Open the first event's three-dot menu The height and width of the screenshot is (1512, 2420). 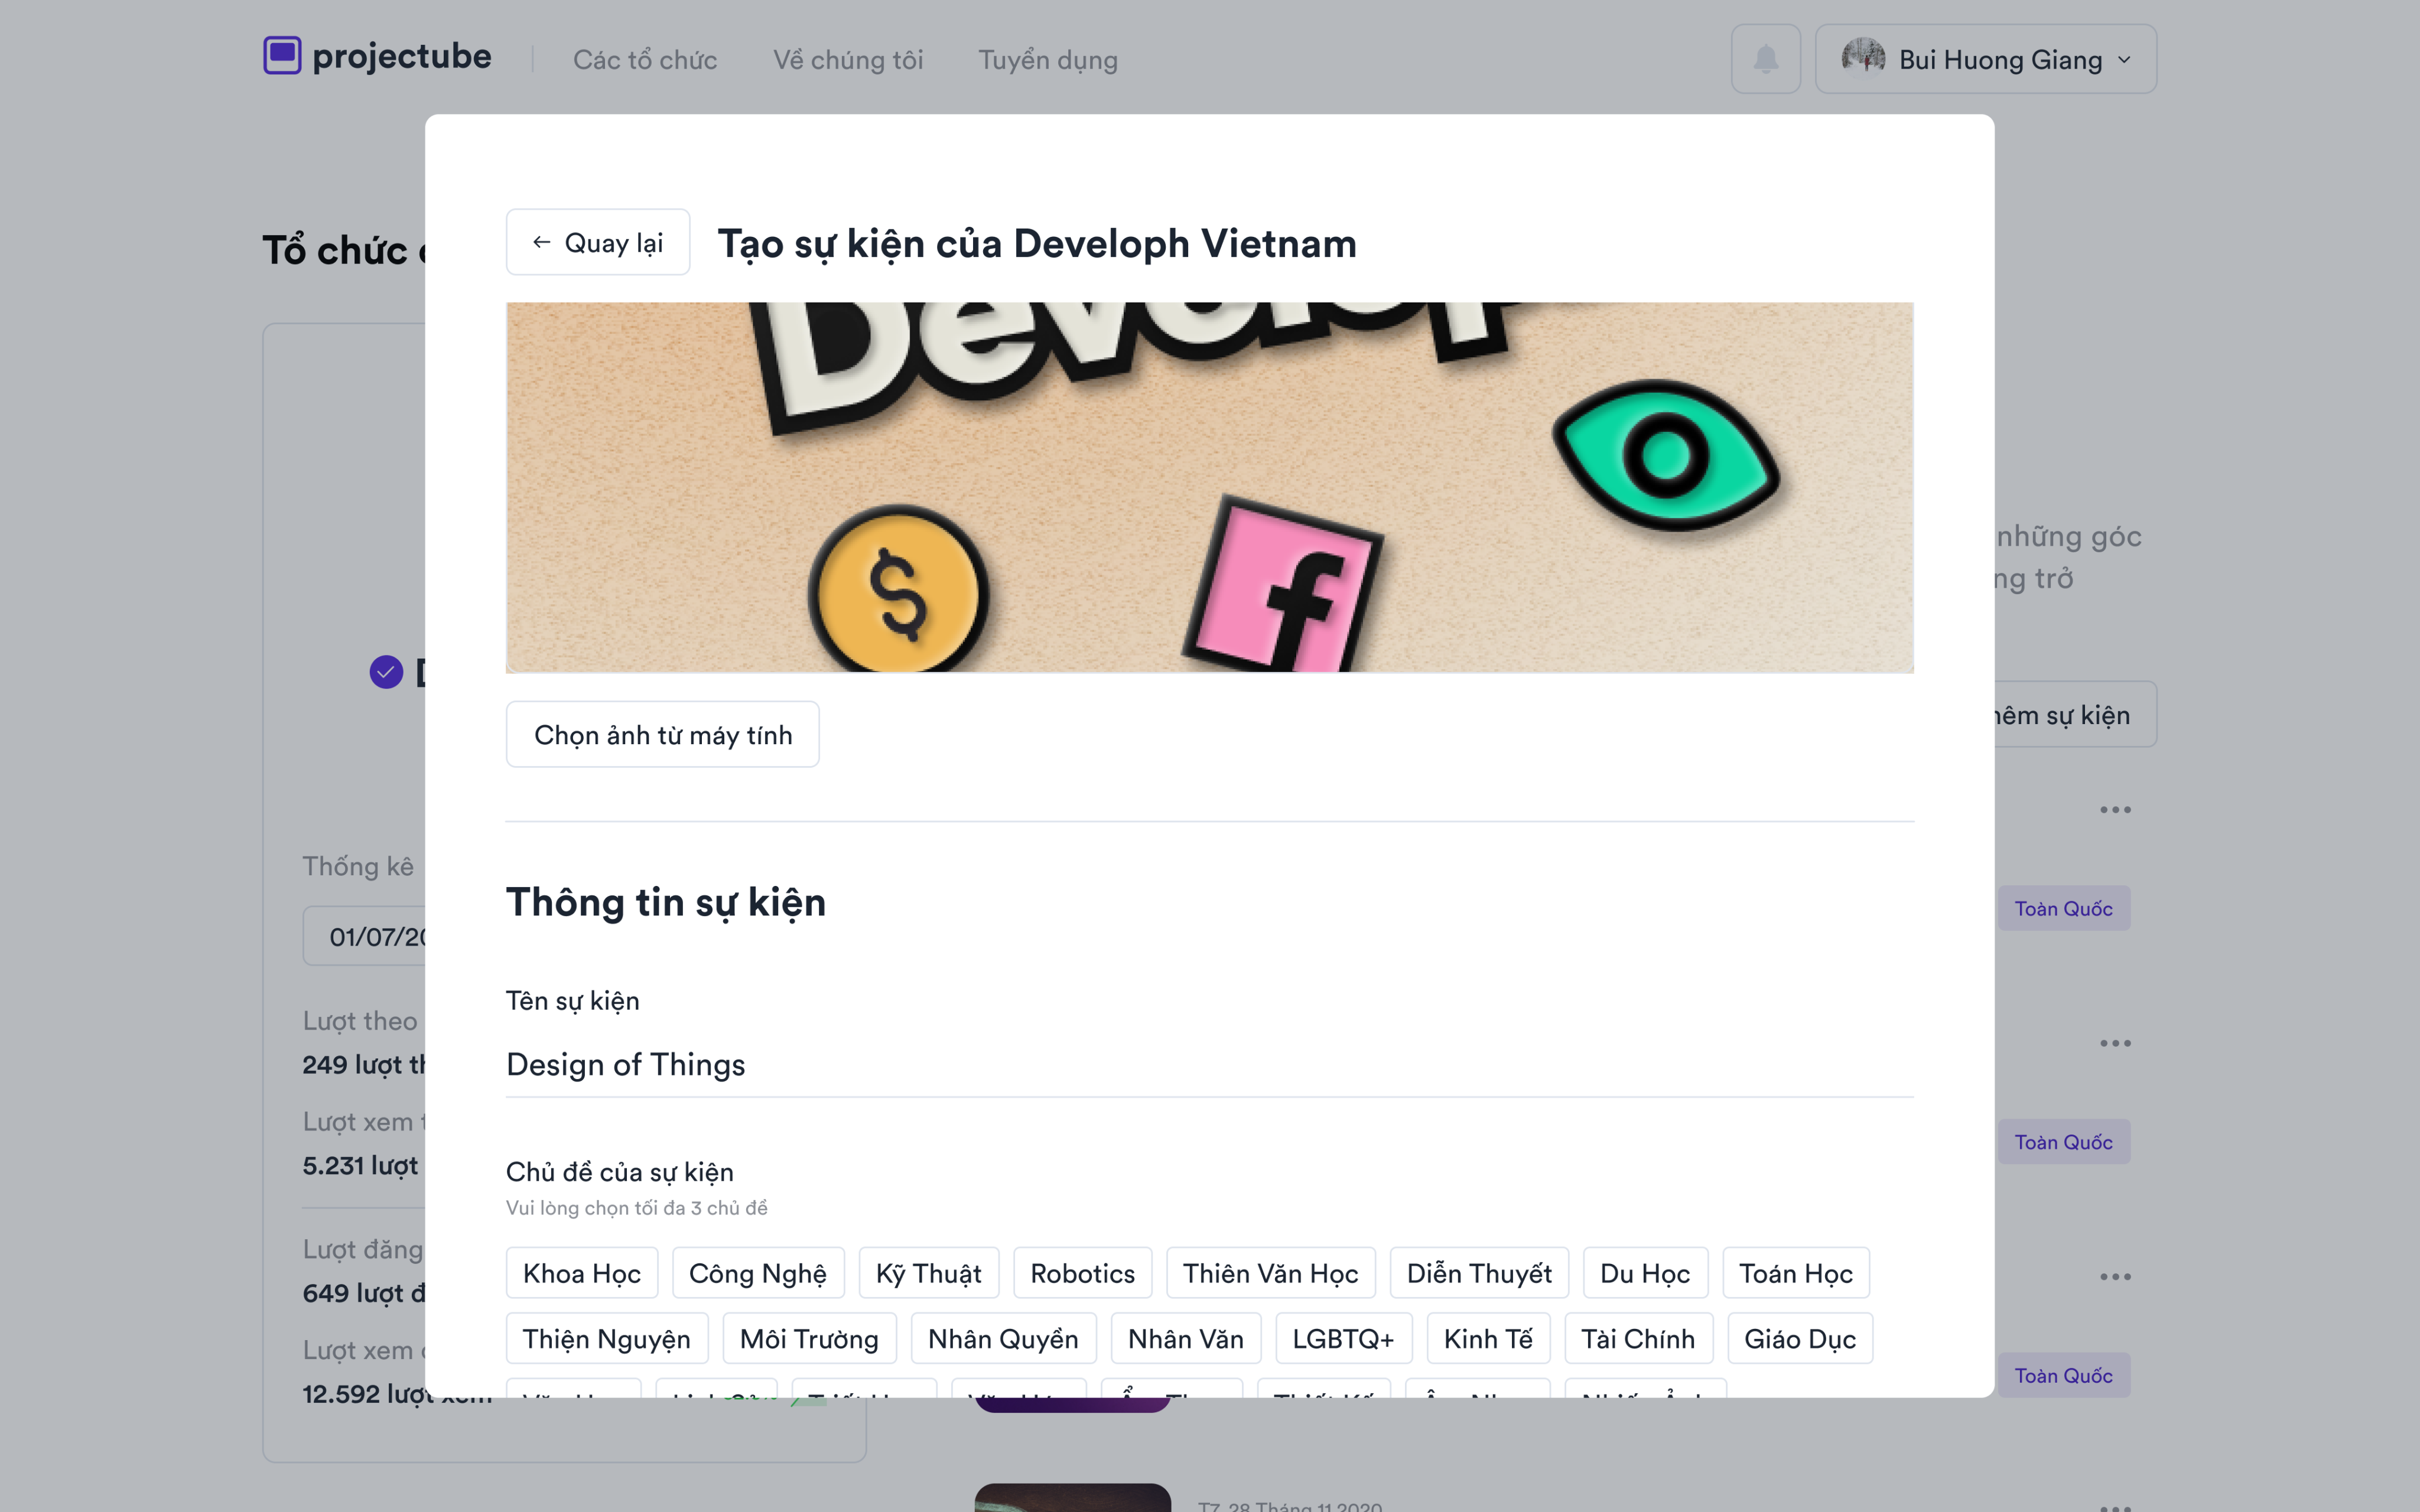point(2114,810)
